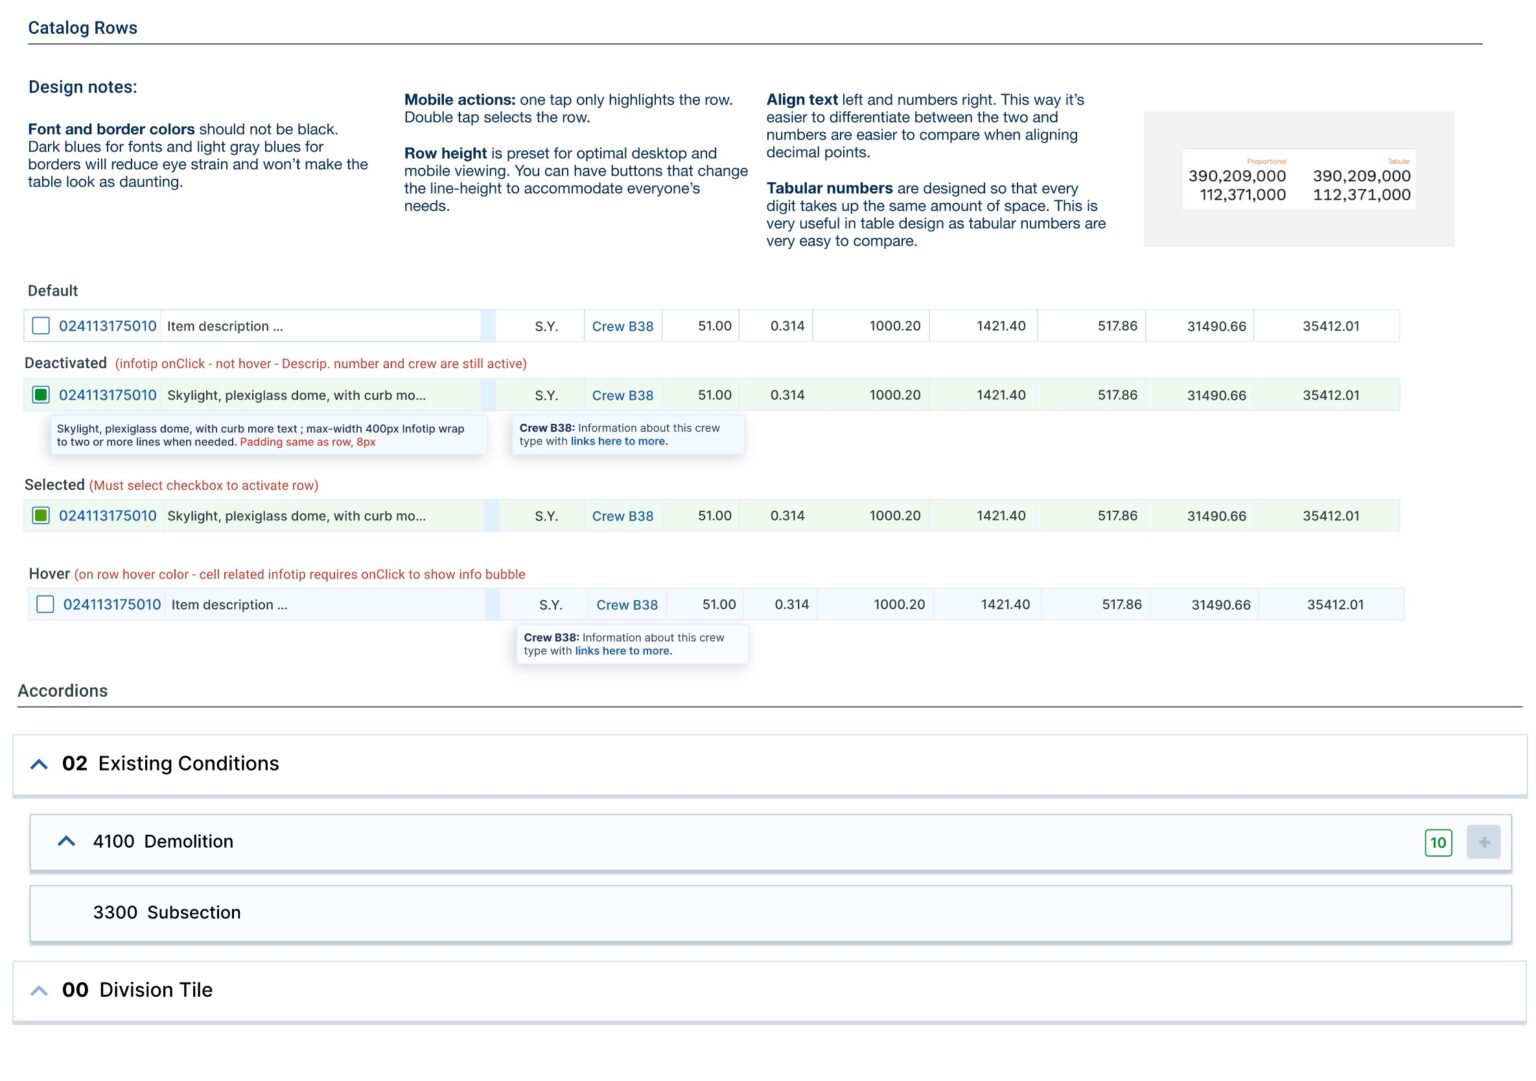The height and width of the screenshot is (1081, 1536).
Task: Uncheck the Deactivated row's green checkbox
Action: point(41,395)
